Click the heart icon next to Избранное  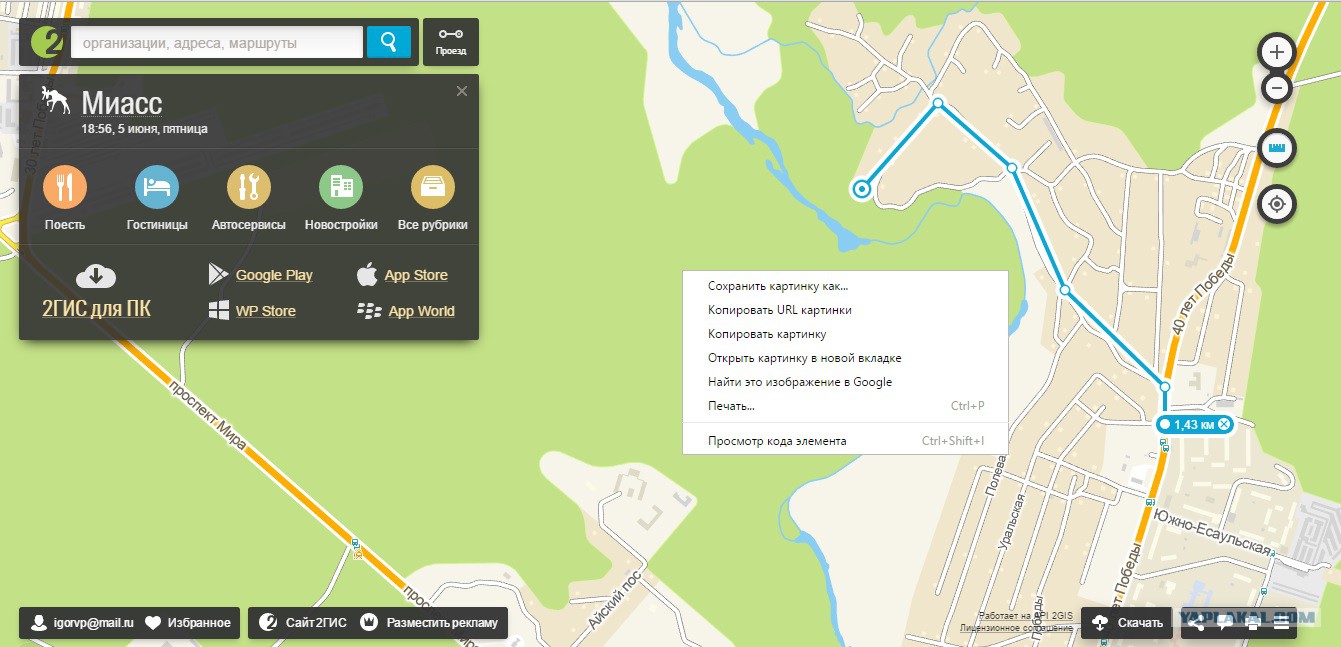153,623
